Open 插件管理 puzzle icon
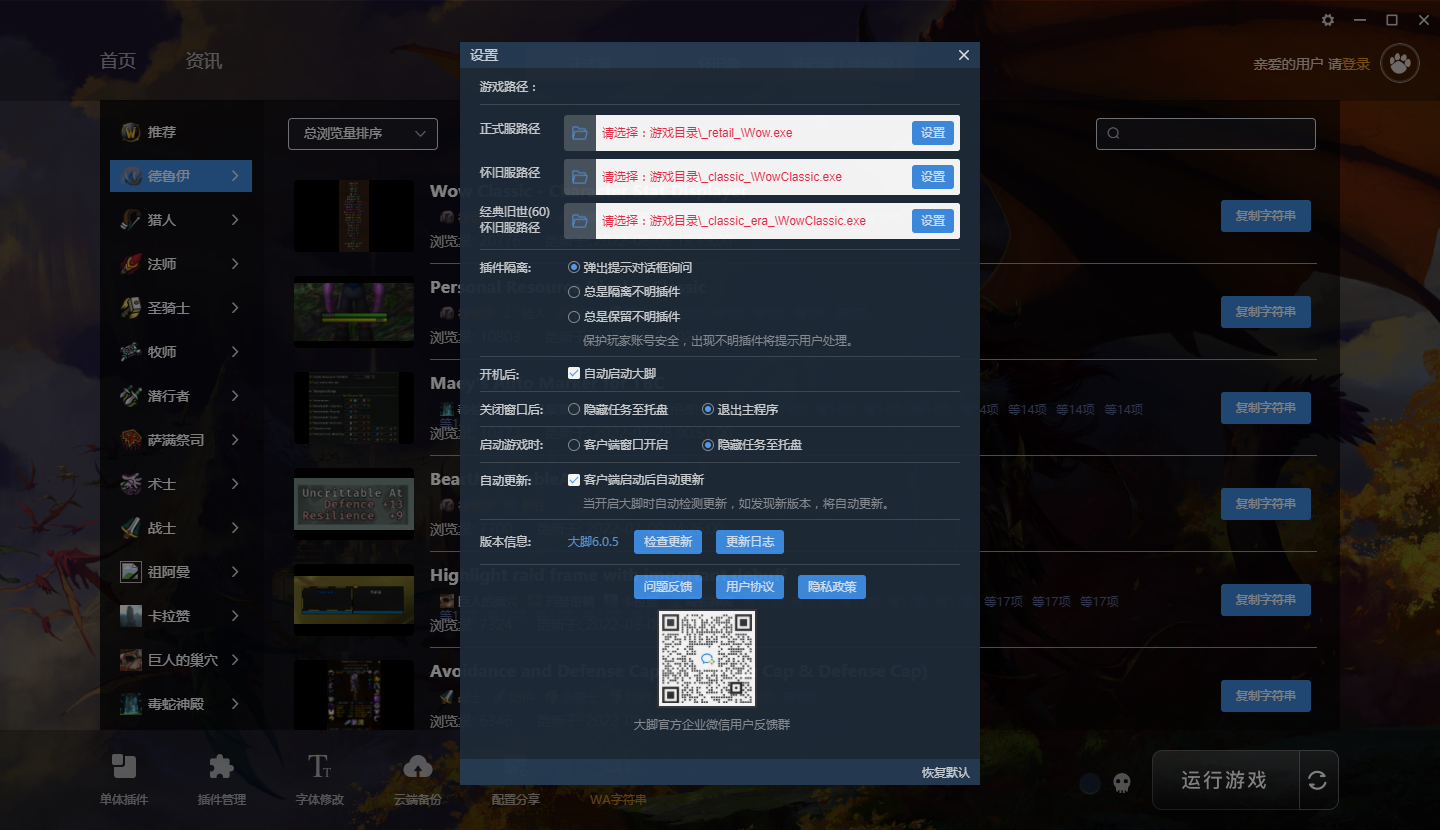The width and height of the screenshot is (1440, 830). (x=221, y=767)
